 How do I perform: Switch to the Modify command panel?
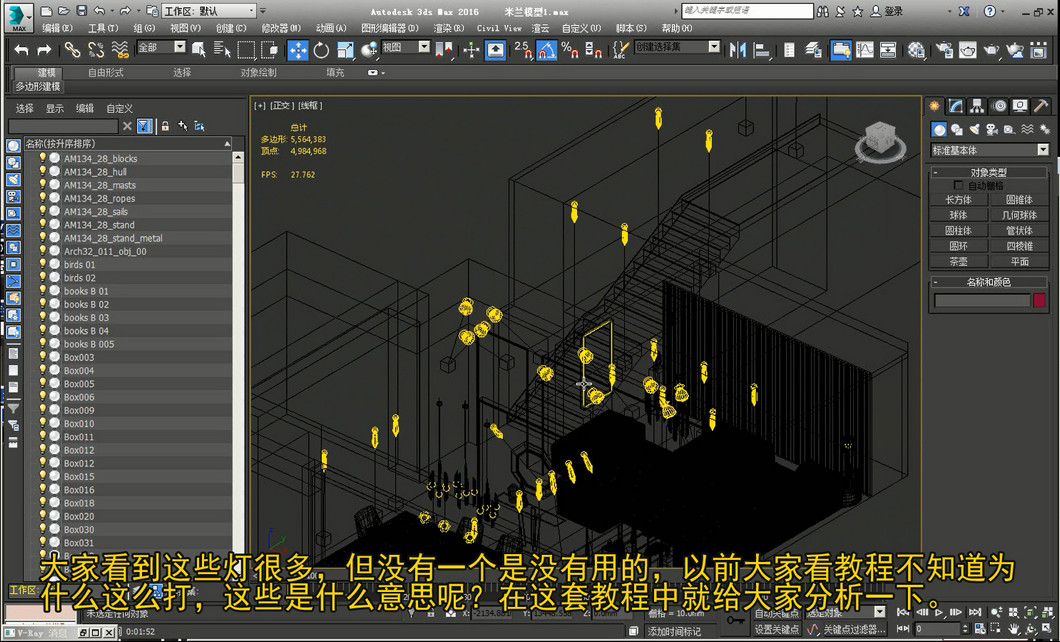956,106
